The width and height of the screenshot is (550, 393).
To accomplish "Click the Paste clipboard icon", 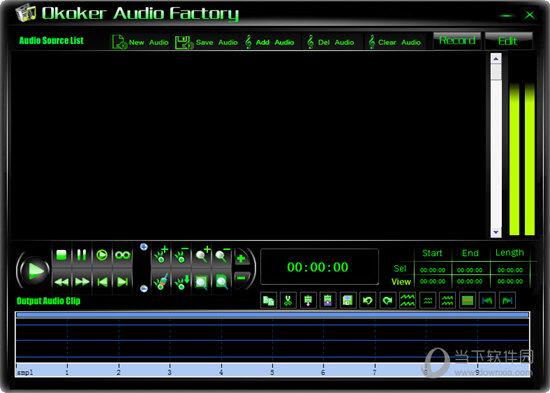I will [308, 301].
